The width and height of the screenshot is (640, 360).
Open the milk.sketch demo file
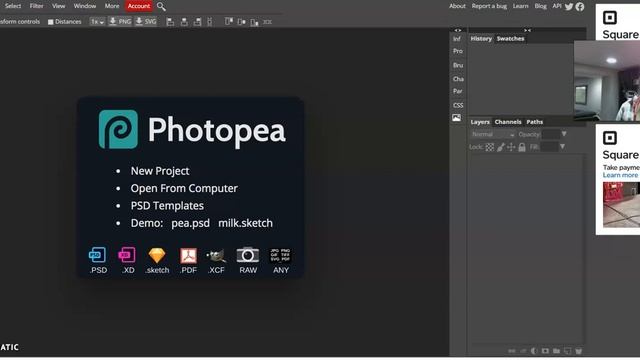tap(245, 223)
